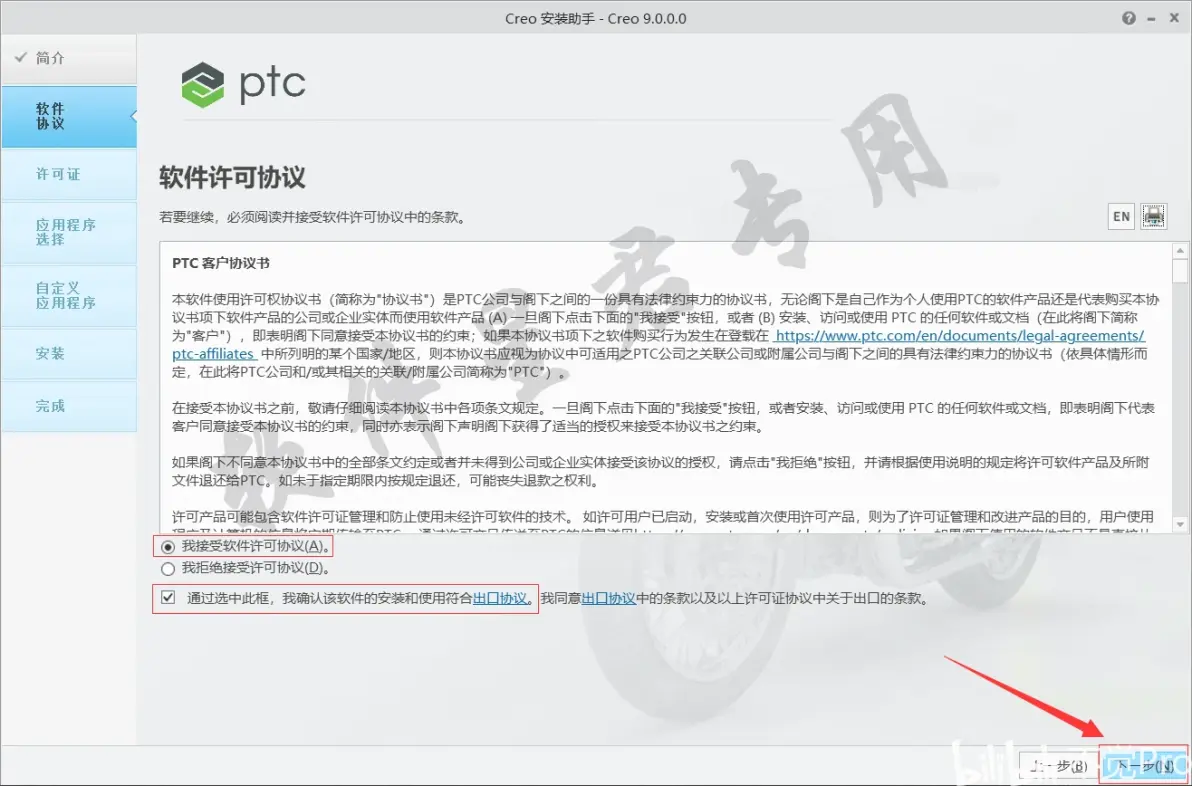Switch agreement language with EN button
Image resolution: width=1192 pixels, height=786 pixels.
pos(1121,217)
